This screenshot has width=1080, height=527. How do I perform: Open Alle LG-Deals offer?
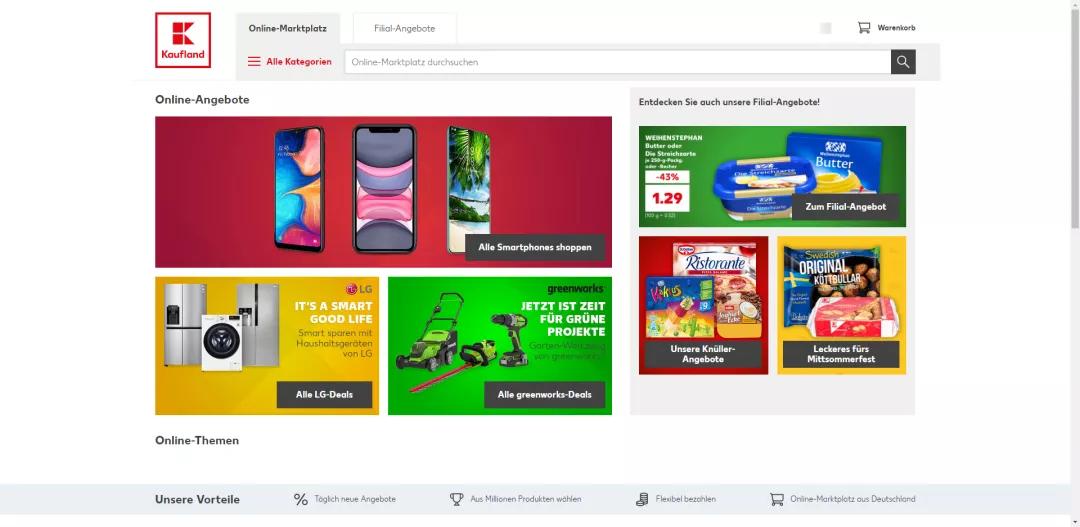[324, 395]
